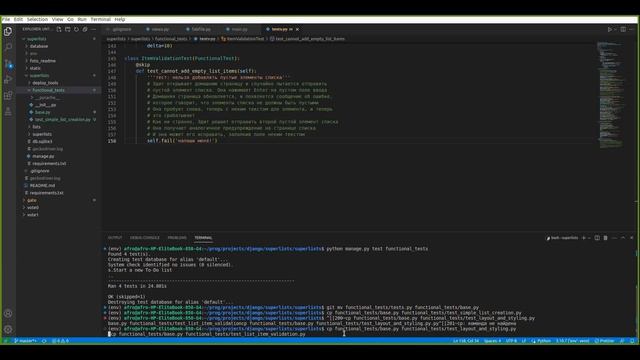Open the Terminal menu

coord(100,19)
